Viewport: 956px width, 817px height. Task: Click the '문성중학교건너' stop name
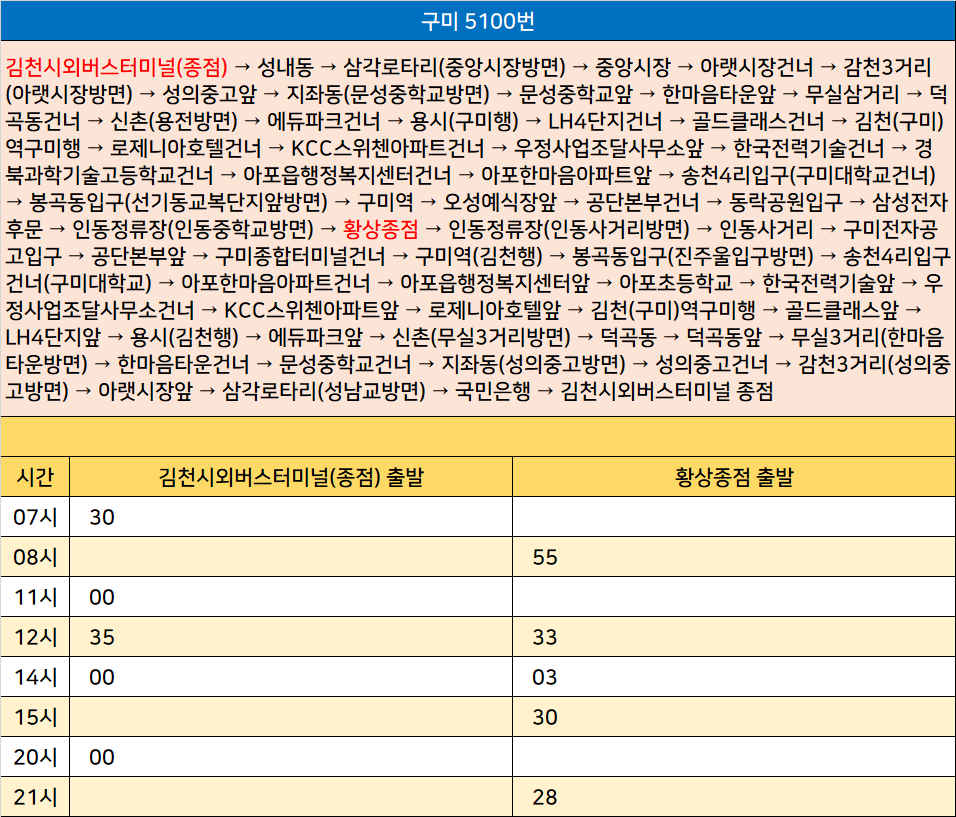[345, 365]
